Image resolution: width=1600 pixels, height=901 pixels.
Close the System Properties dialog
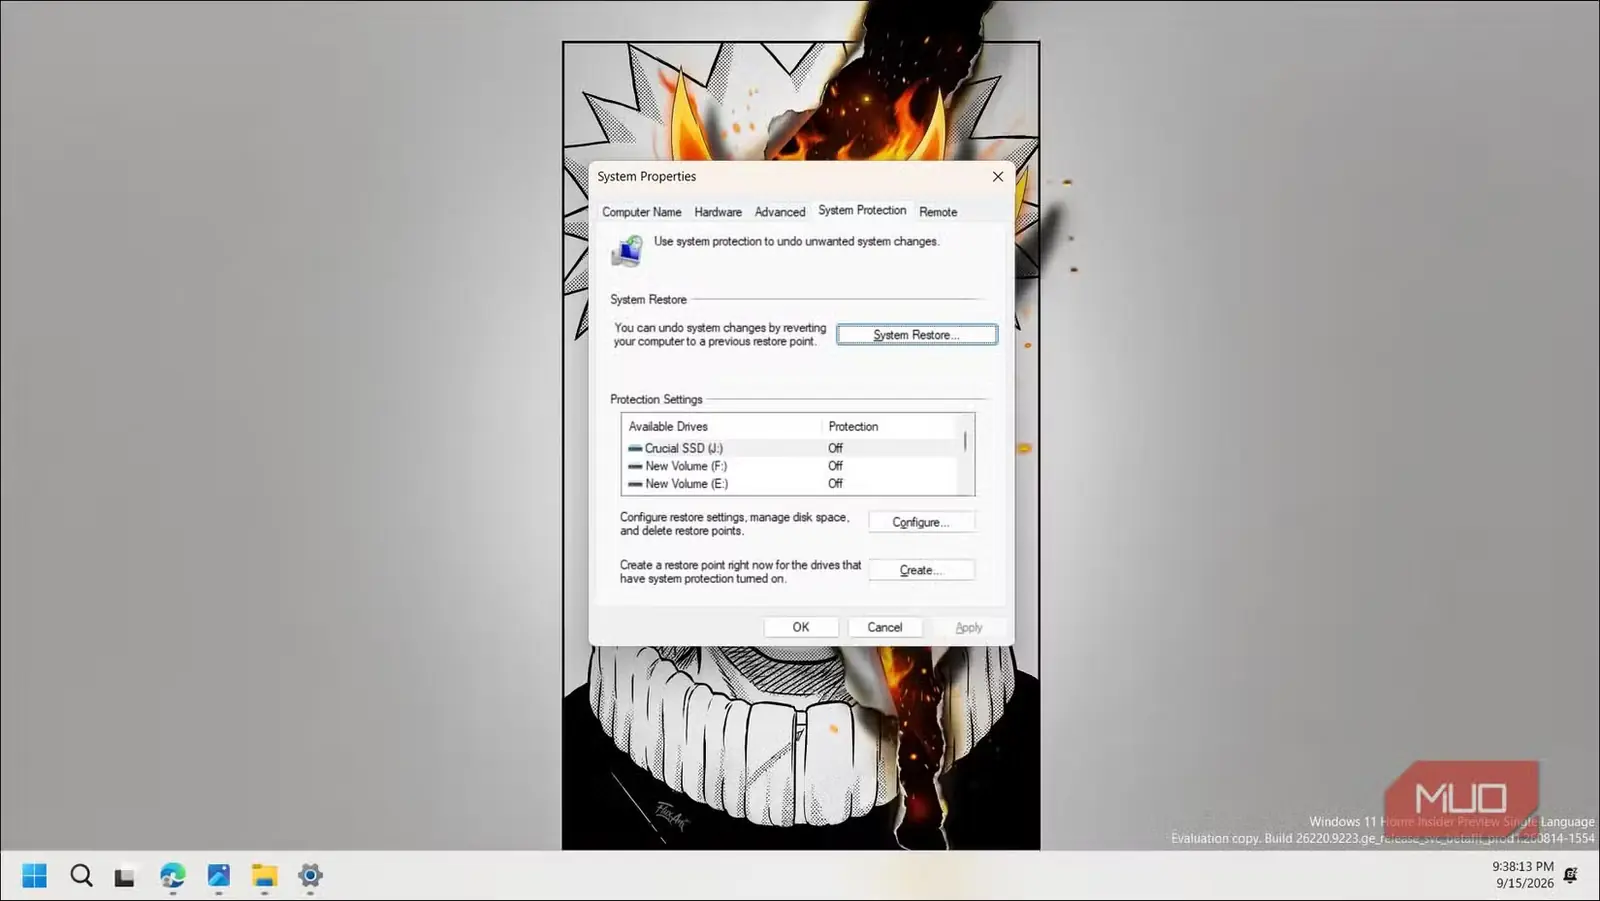[x=997, y=176]
